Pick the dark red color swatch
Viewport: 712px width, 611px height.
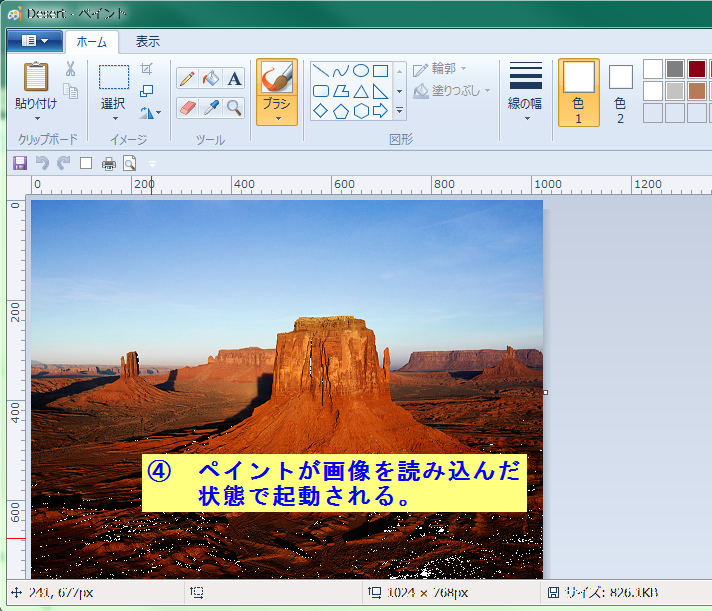(x=697, y=69)
